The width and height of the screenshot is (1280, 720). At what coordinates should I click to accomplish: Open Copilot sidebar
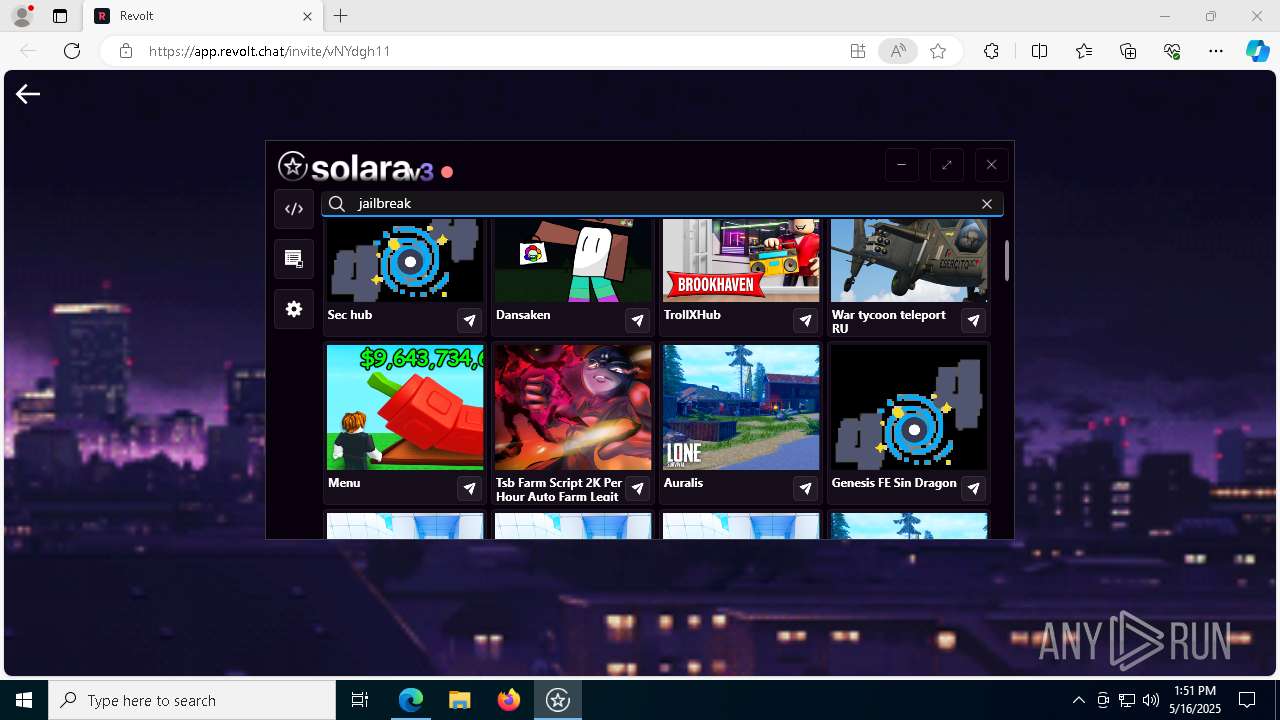[1257, 51]
